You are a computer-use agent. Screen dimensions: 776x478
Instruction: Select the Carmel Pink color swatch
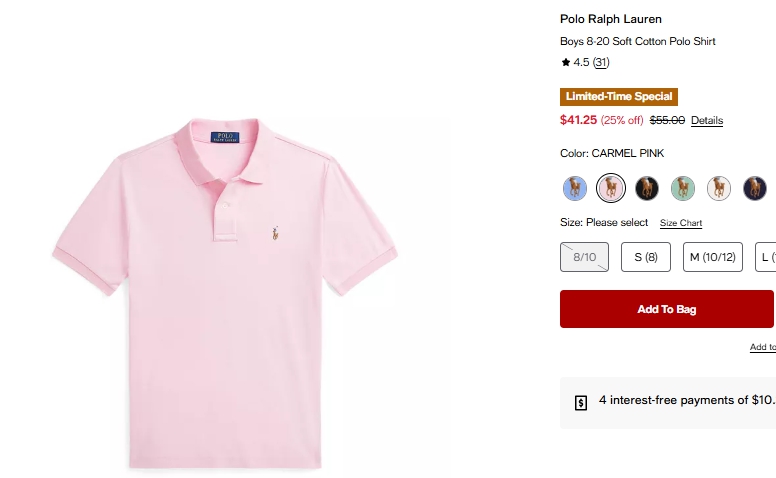coord(611,187)
